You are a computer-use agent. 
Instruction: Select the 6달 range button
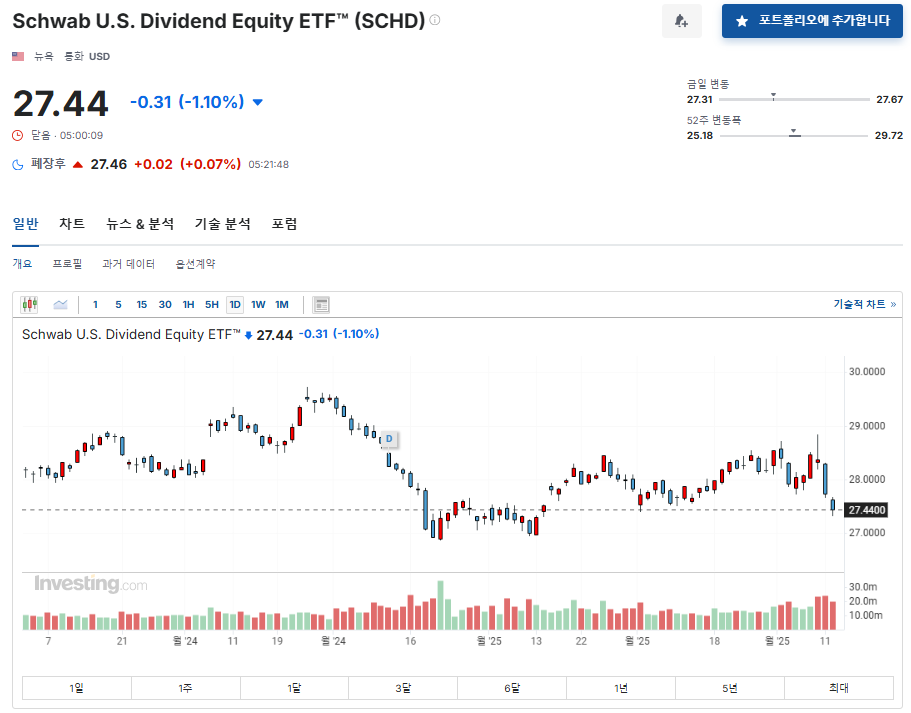tap(512, 688)
